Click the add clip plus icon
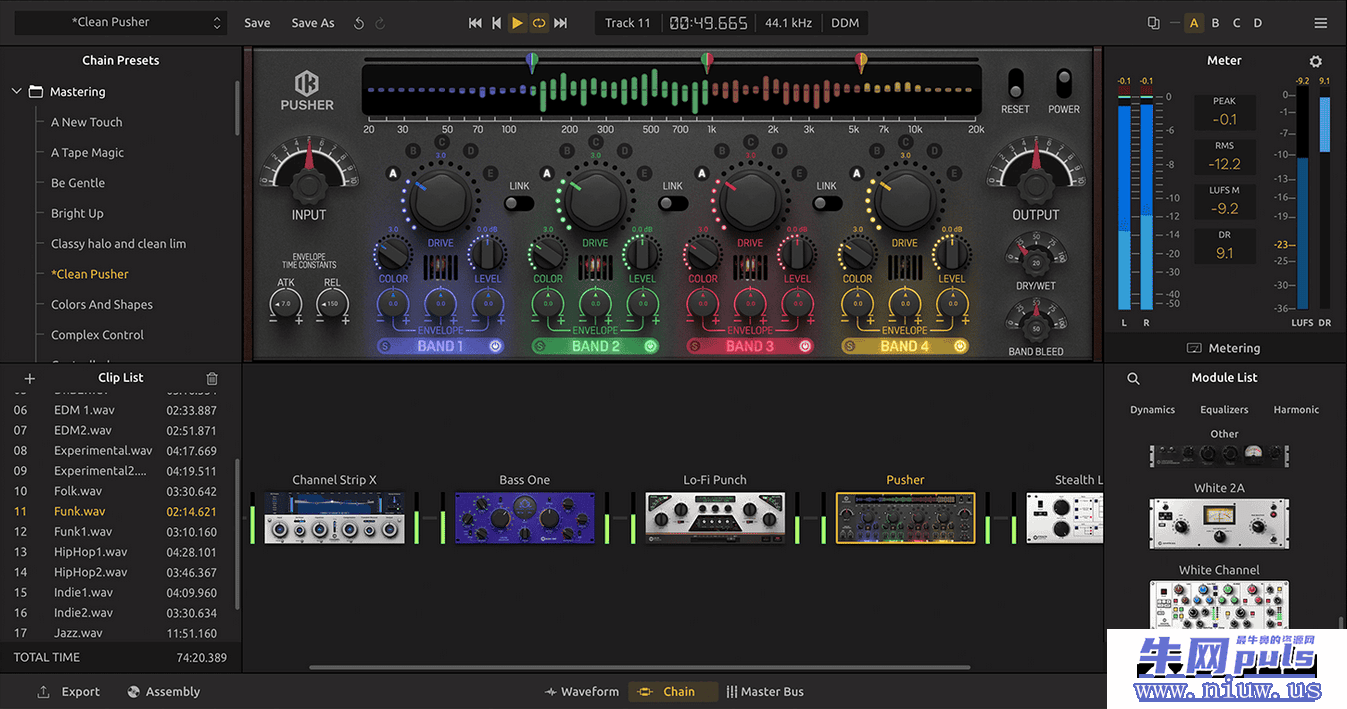Image resolution: width=1347 pixels, height=709 pixels. [30, 378]
